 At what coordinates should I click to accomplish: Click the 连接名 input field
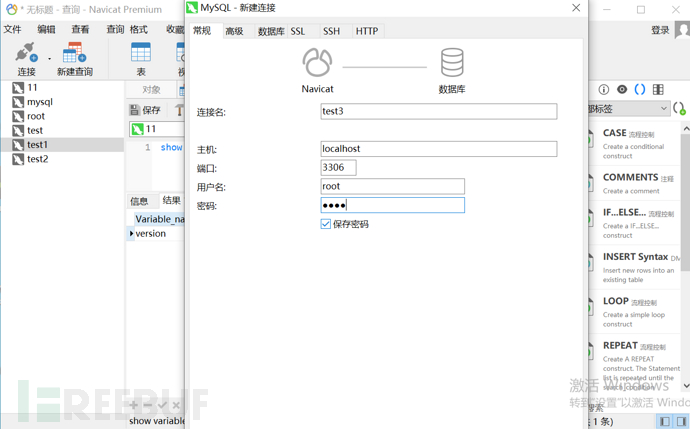point(439,111)
